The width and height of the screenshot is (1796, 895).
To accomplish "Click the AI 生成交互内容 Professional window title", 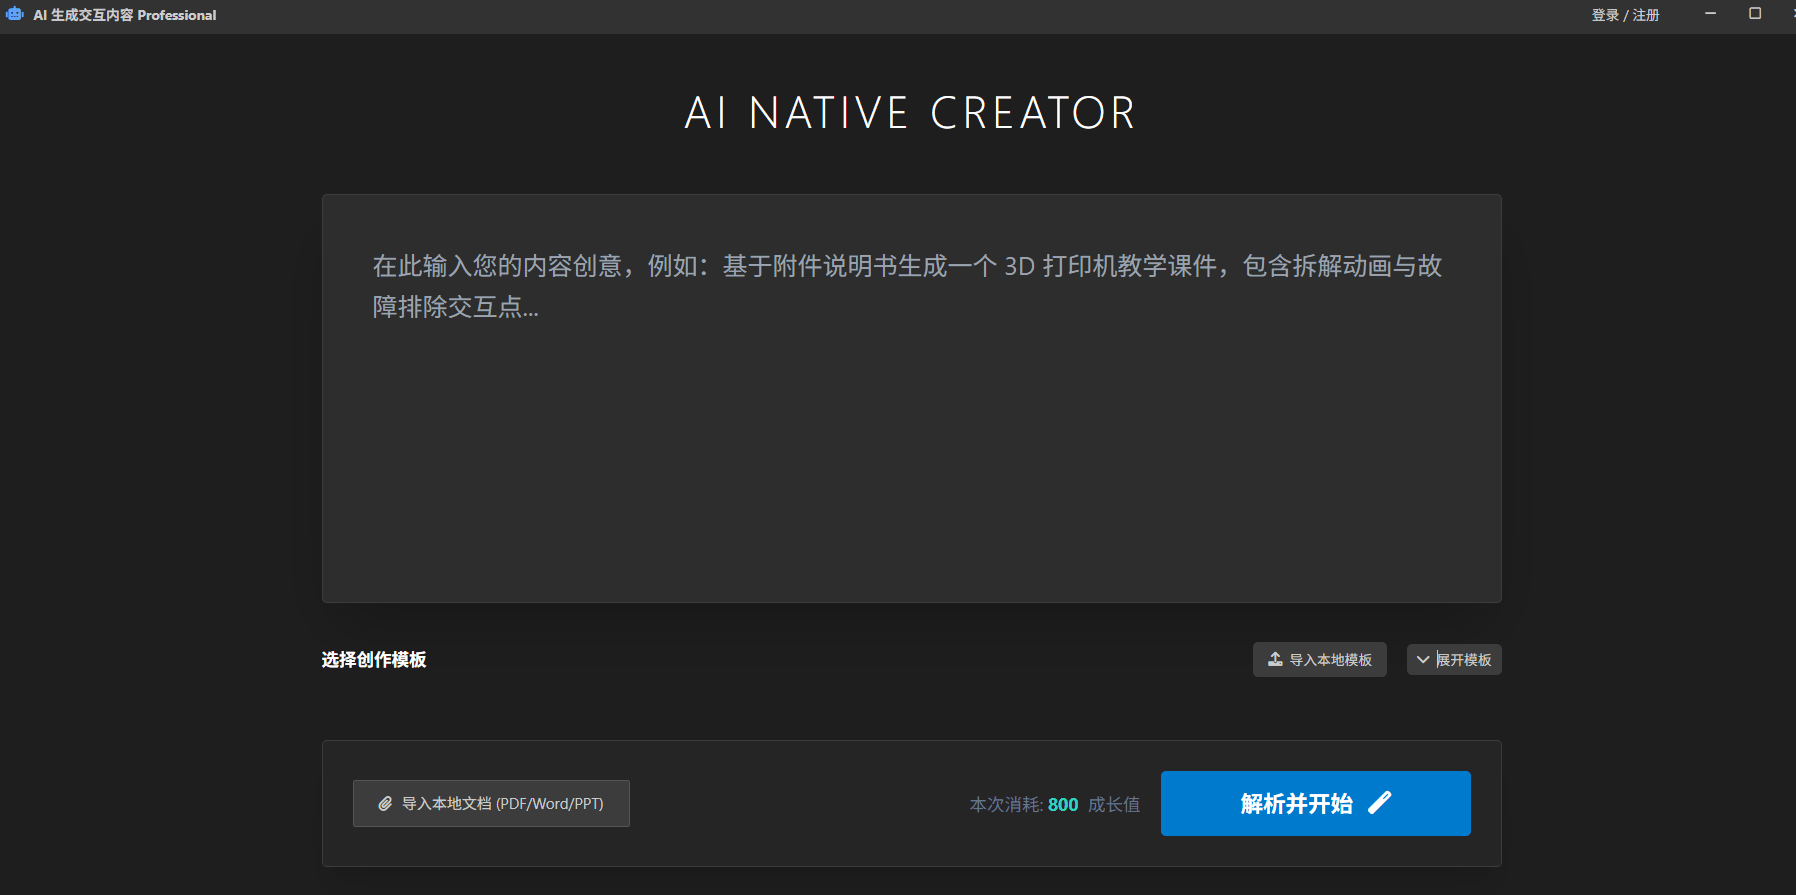I will 125,15.
